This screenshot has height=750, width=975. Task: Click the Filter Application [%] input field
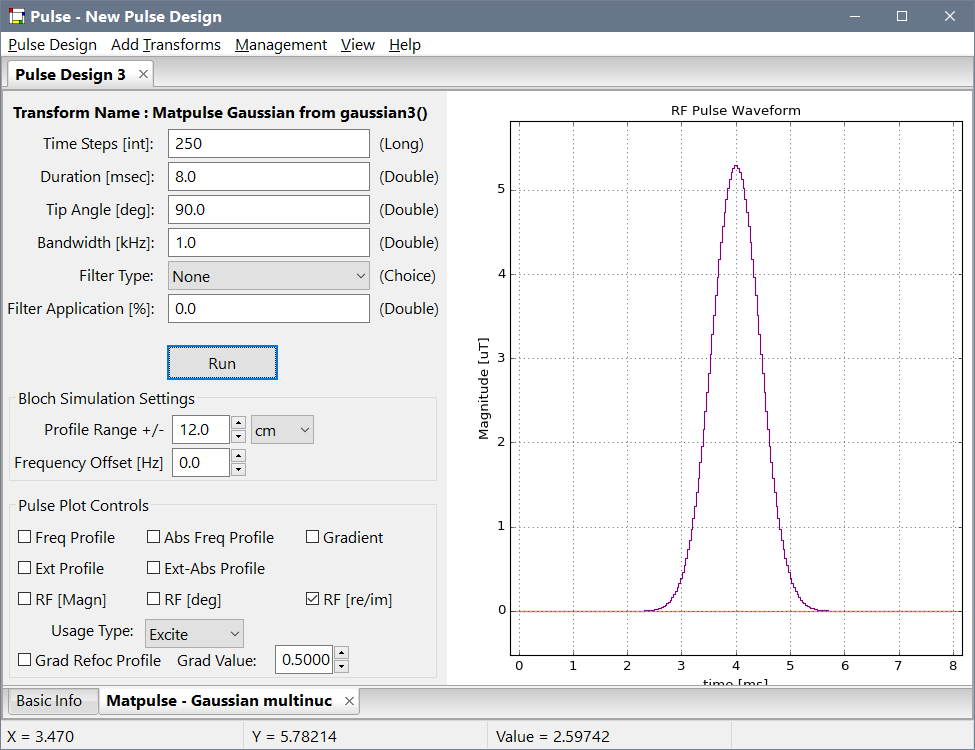269,308
